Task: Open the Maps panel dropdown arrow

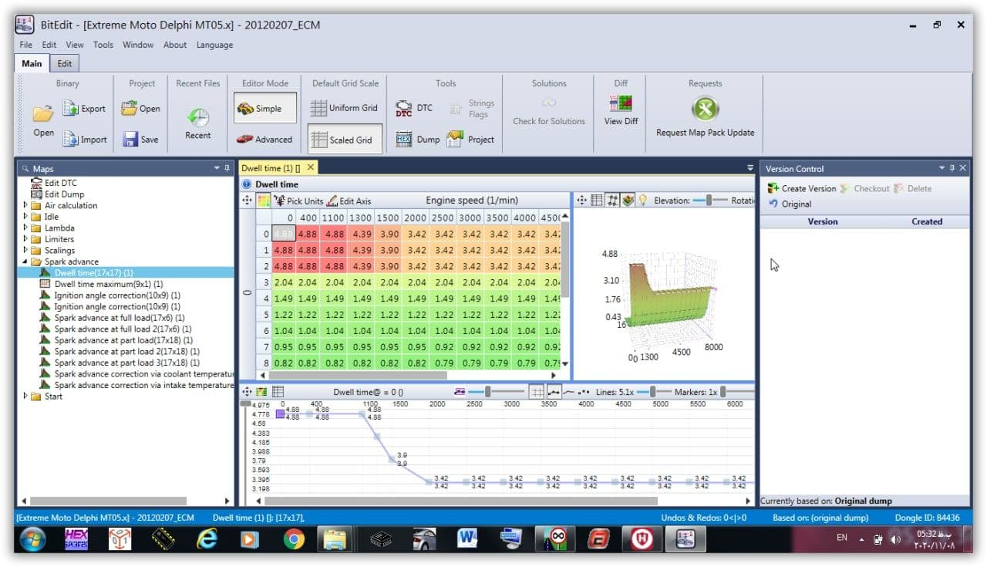Action: click(x=217, y=168)
